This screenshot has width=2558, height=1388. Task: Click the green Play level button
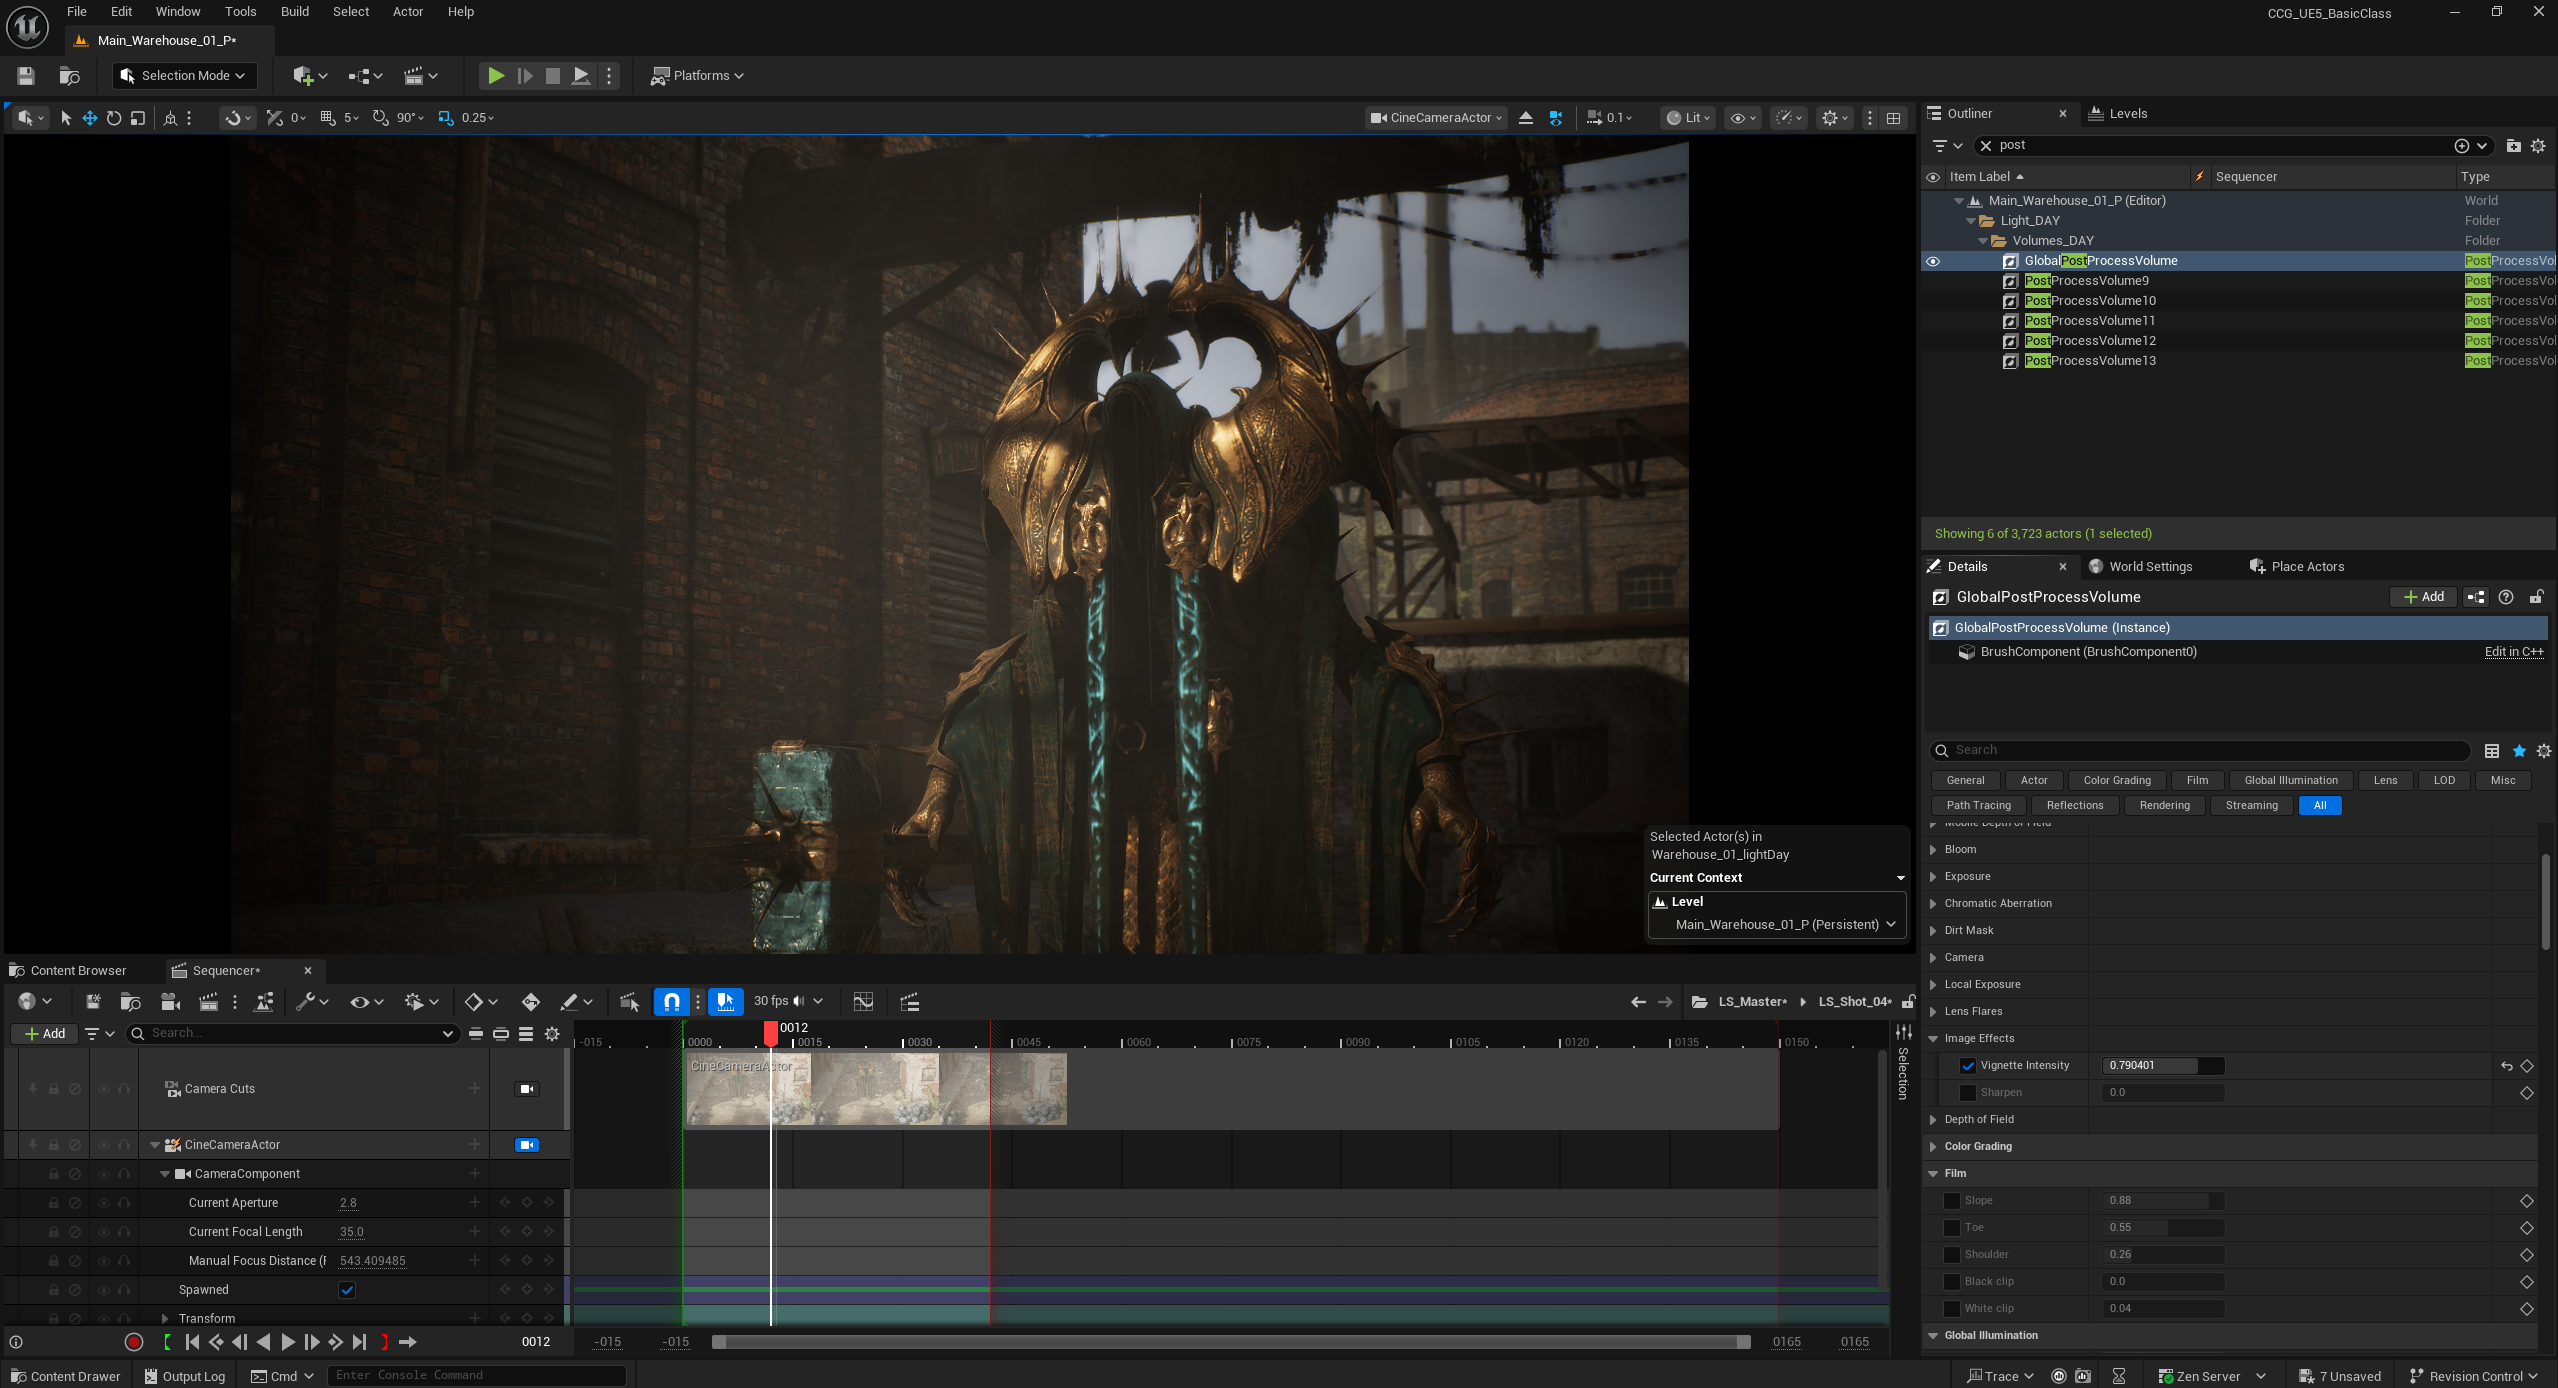(x=495, y=76)
